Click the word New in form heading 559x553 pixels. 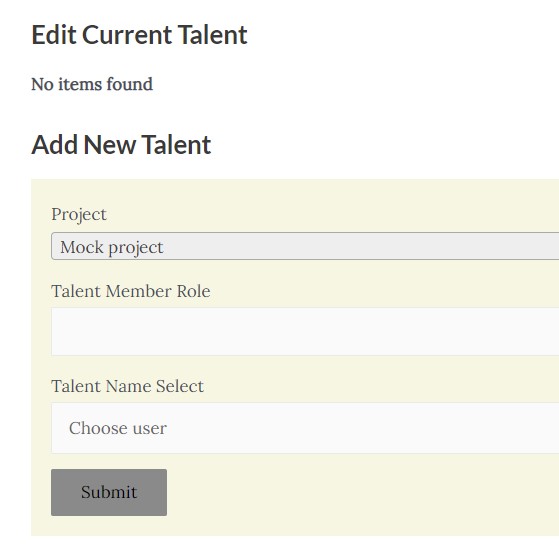click(x=109, y=145)
